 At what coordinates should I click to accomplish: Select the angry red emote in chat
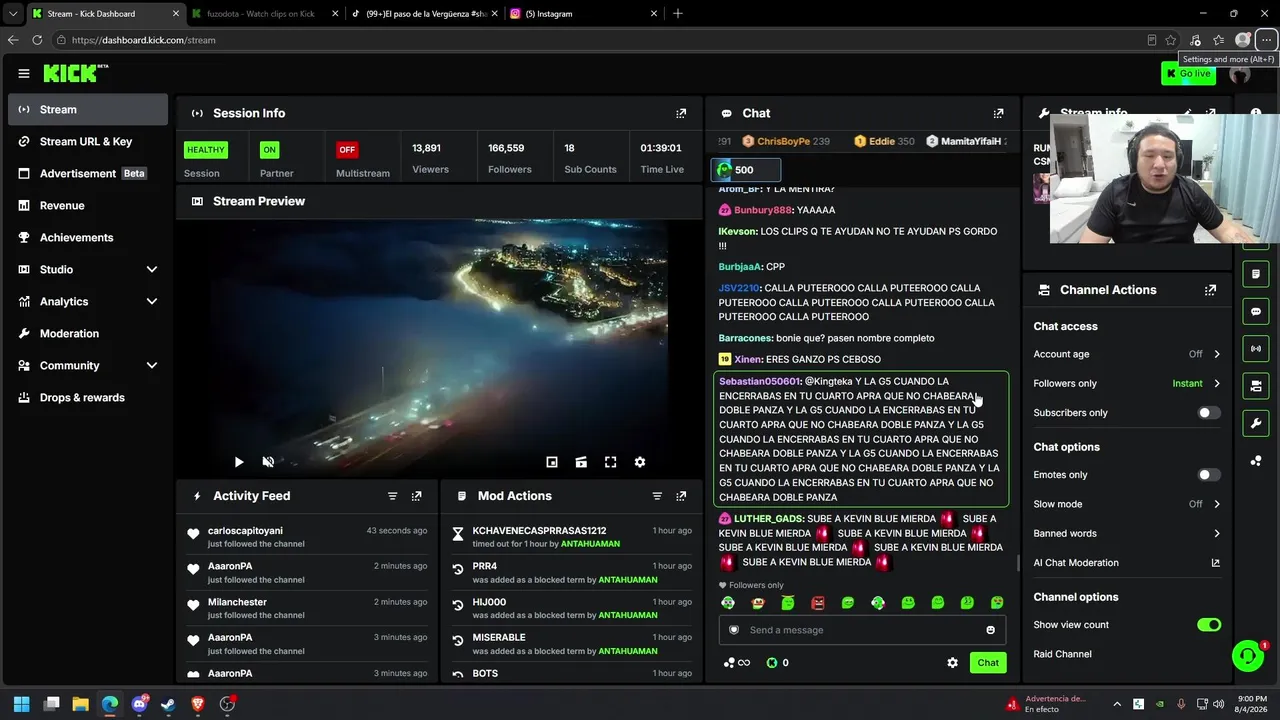(818, 603)
